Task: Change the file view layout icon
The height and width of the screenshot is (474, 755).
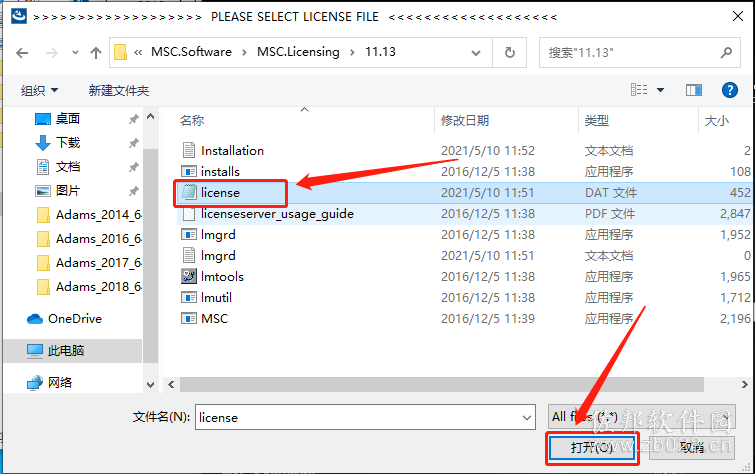Action: point(639,90)
